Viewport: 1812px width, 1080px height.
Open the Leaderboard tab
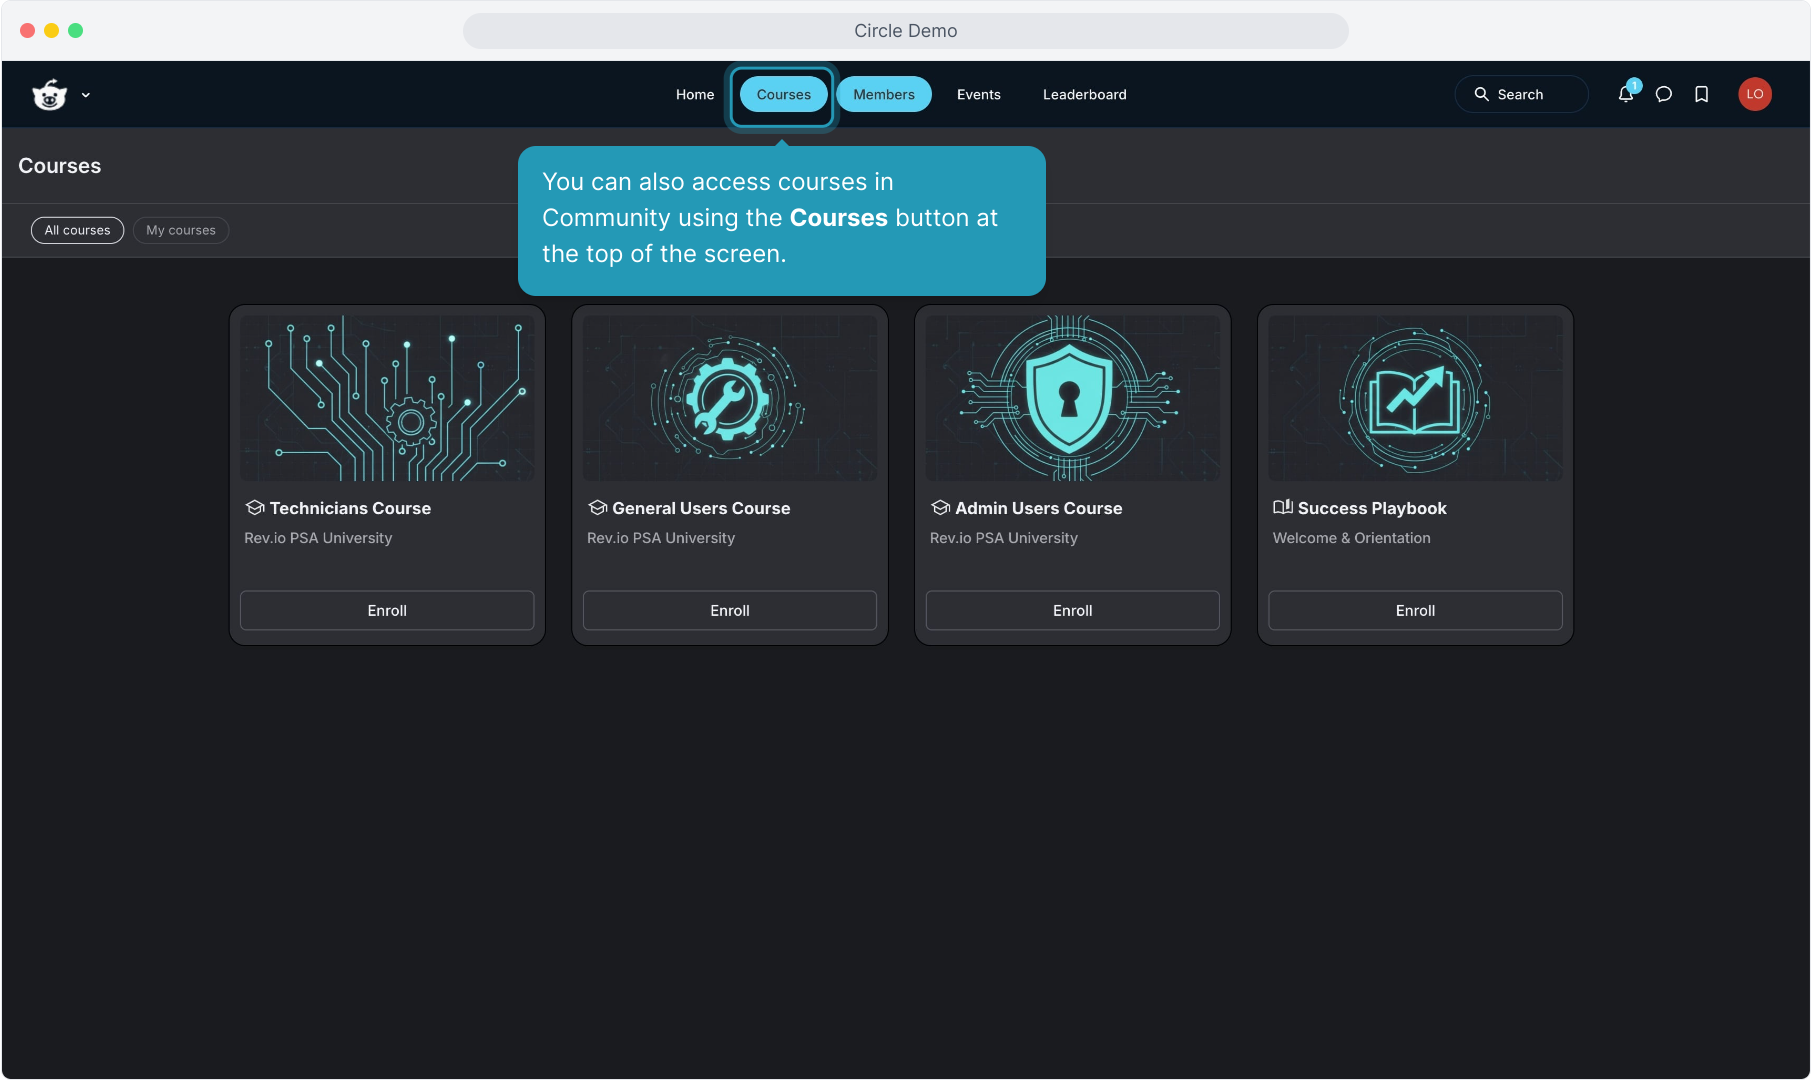[x=1084, y=94]
